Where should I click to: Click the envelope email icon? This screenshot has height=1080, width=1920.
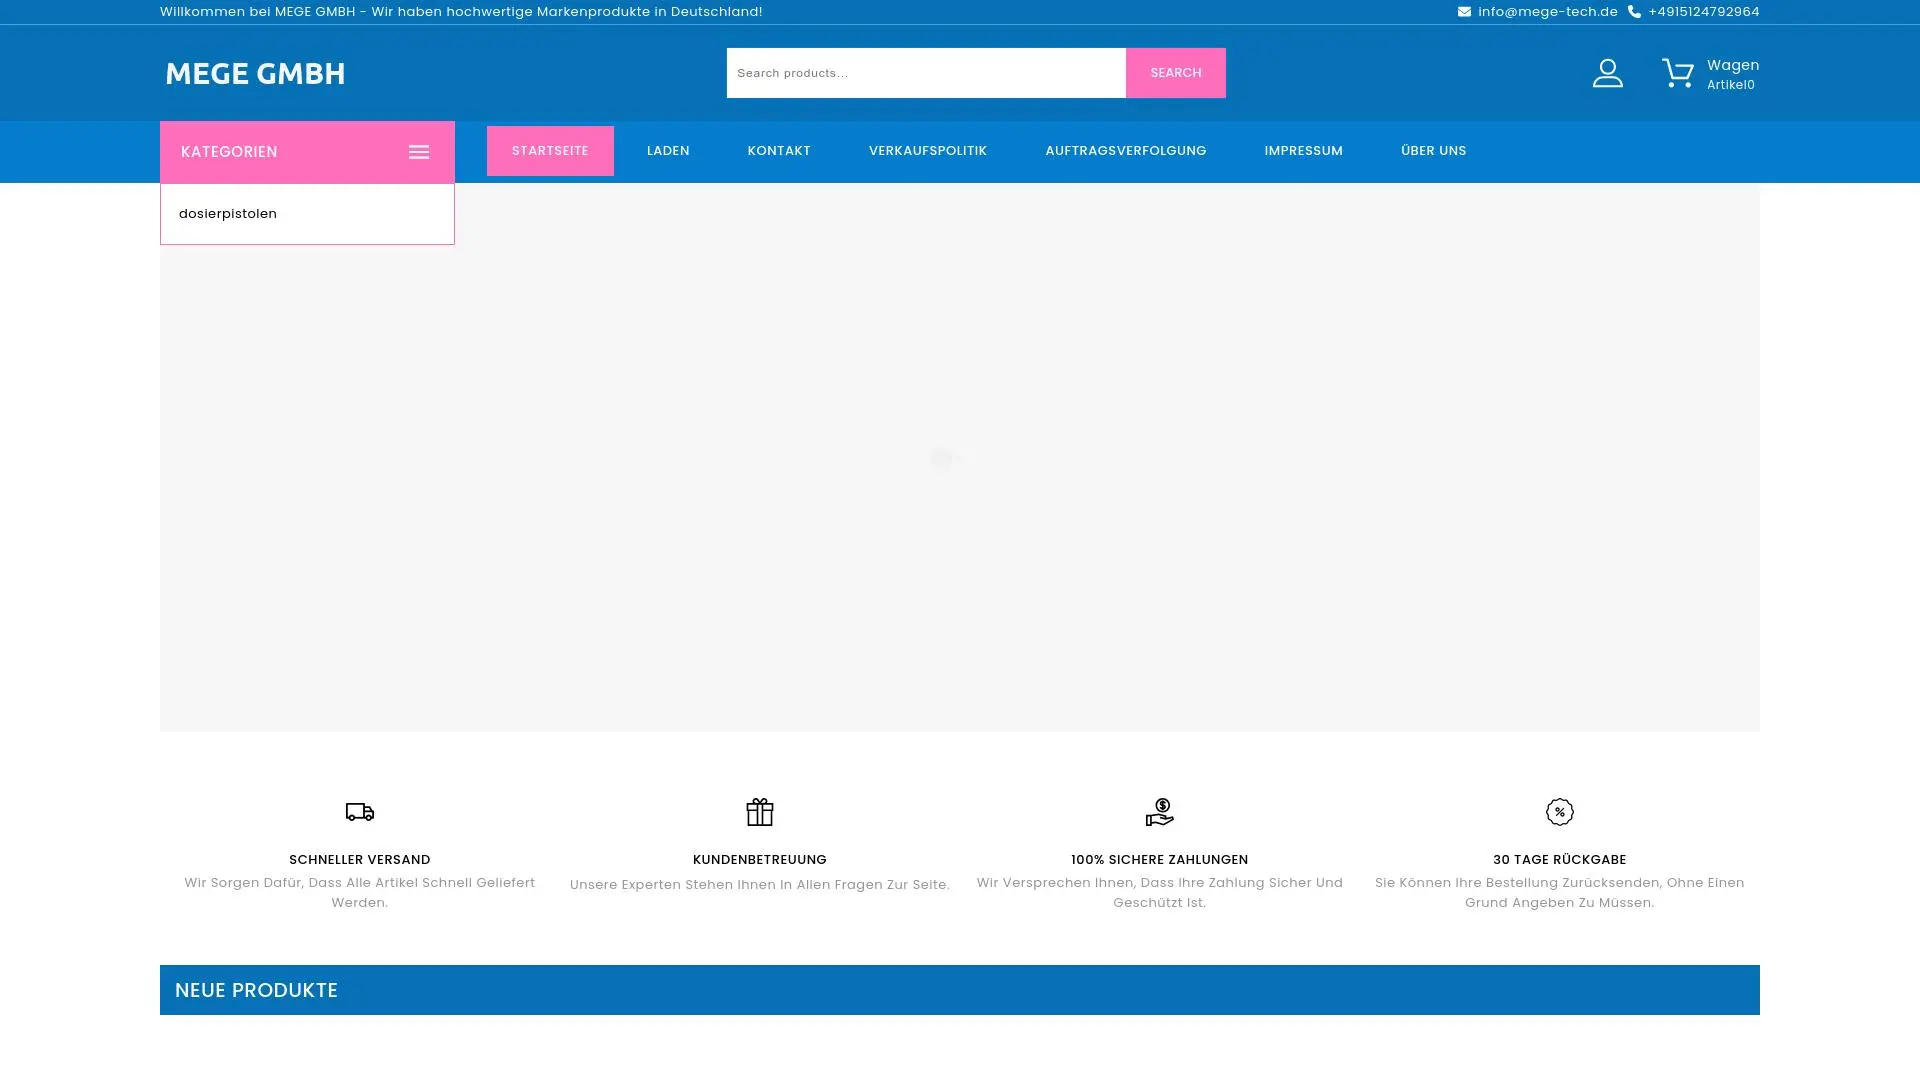coord(1464,12)
